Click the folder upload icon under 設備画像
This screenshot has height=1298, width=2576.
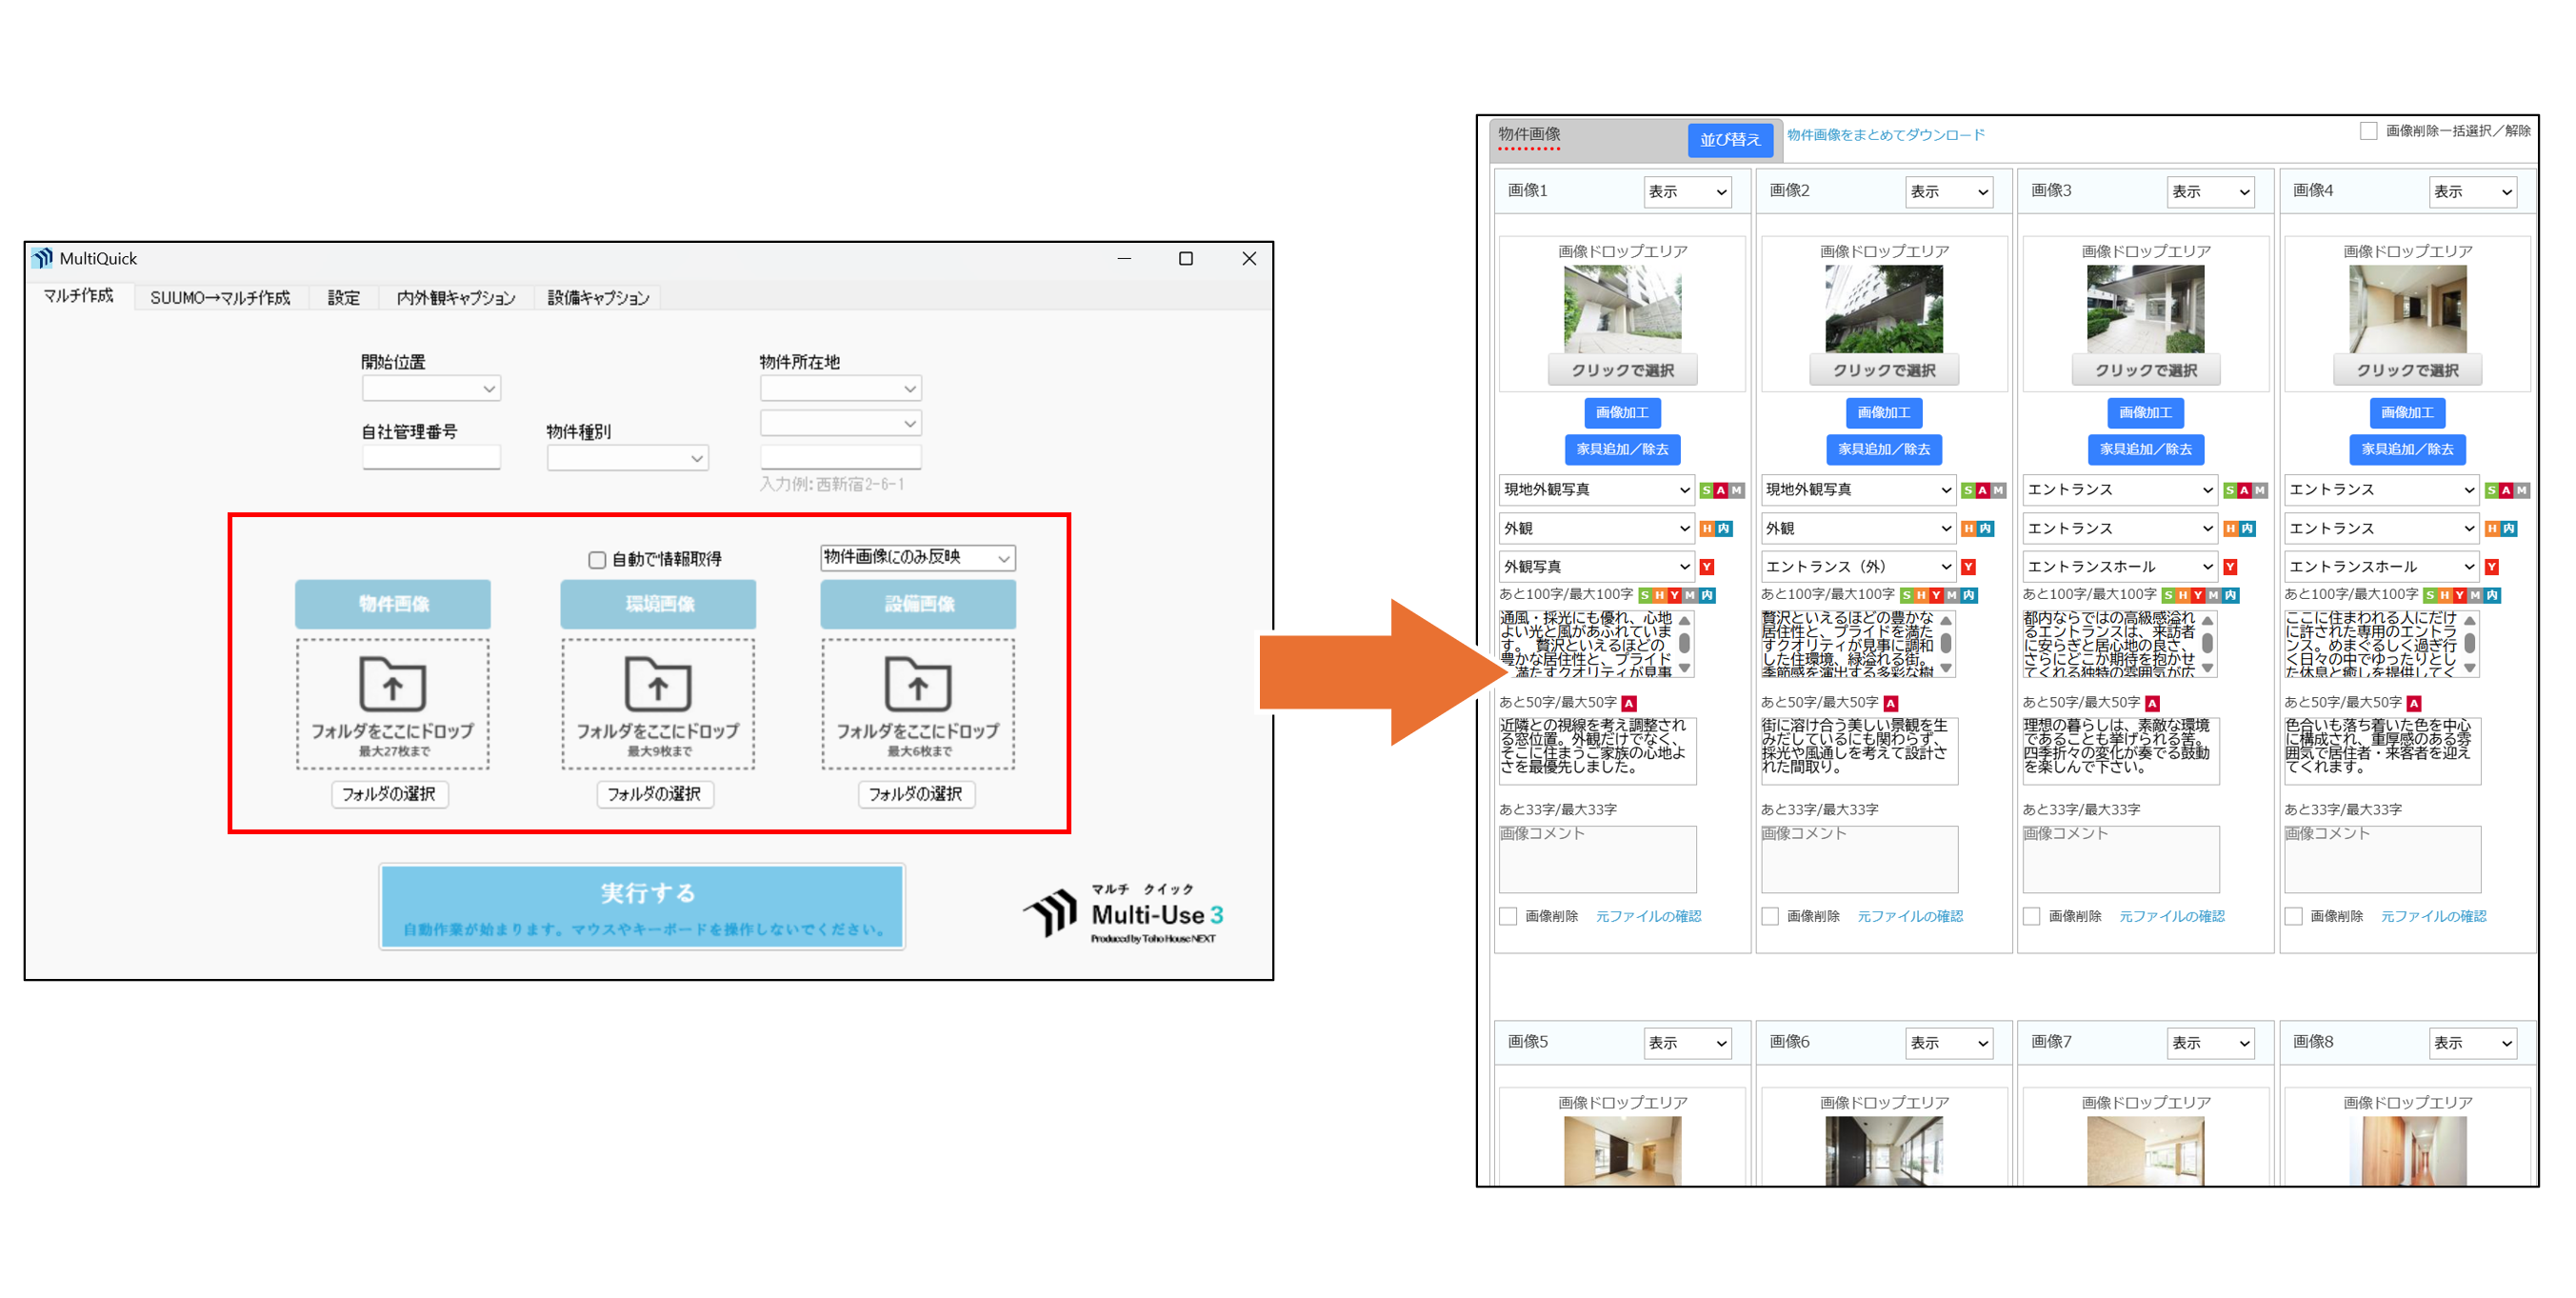point(917,684)
